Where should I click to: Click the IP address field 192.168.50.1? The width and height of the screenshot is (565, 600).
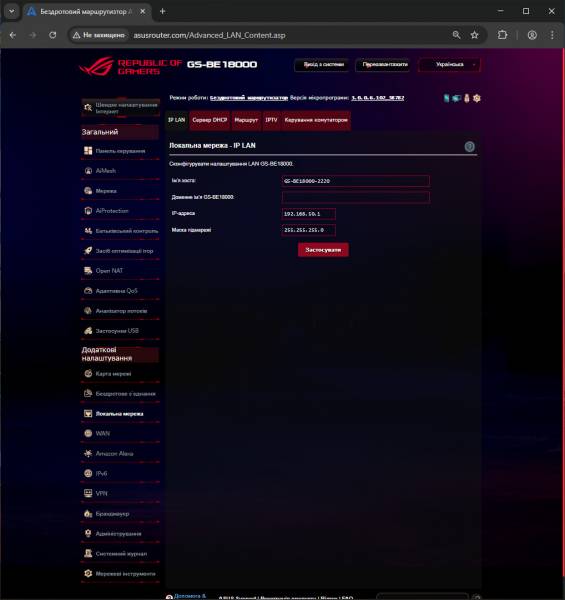coord(309,214)
